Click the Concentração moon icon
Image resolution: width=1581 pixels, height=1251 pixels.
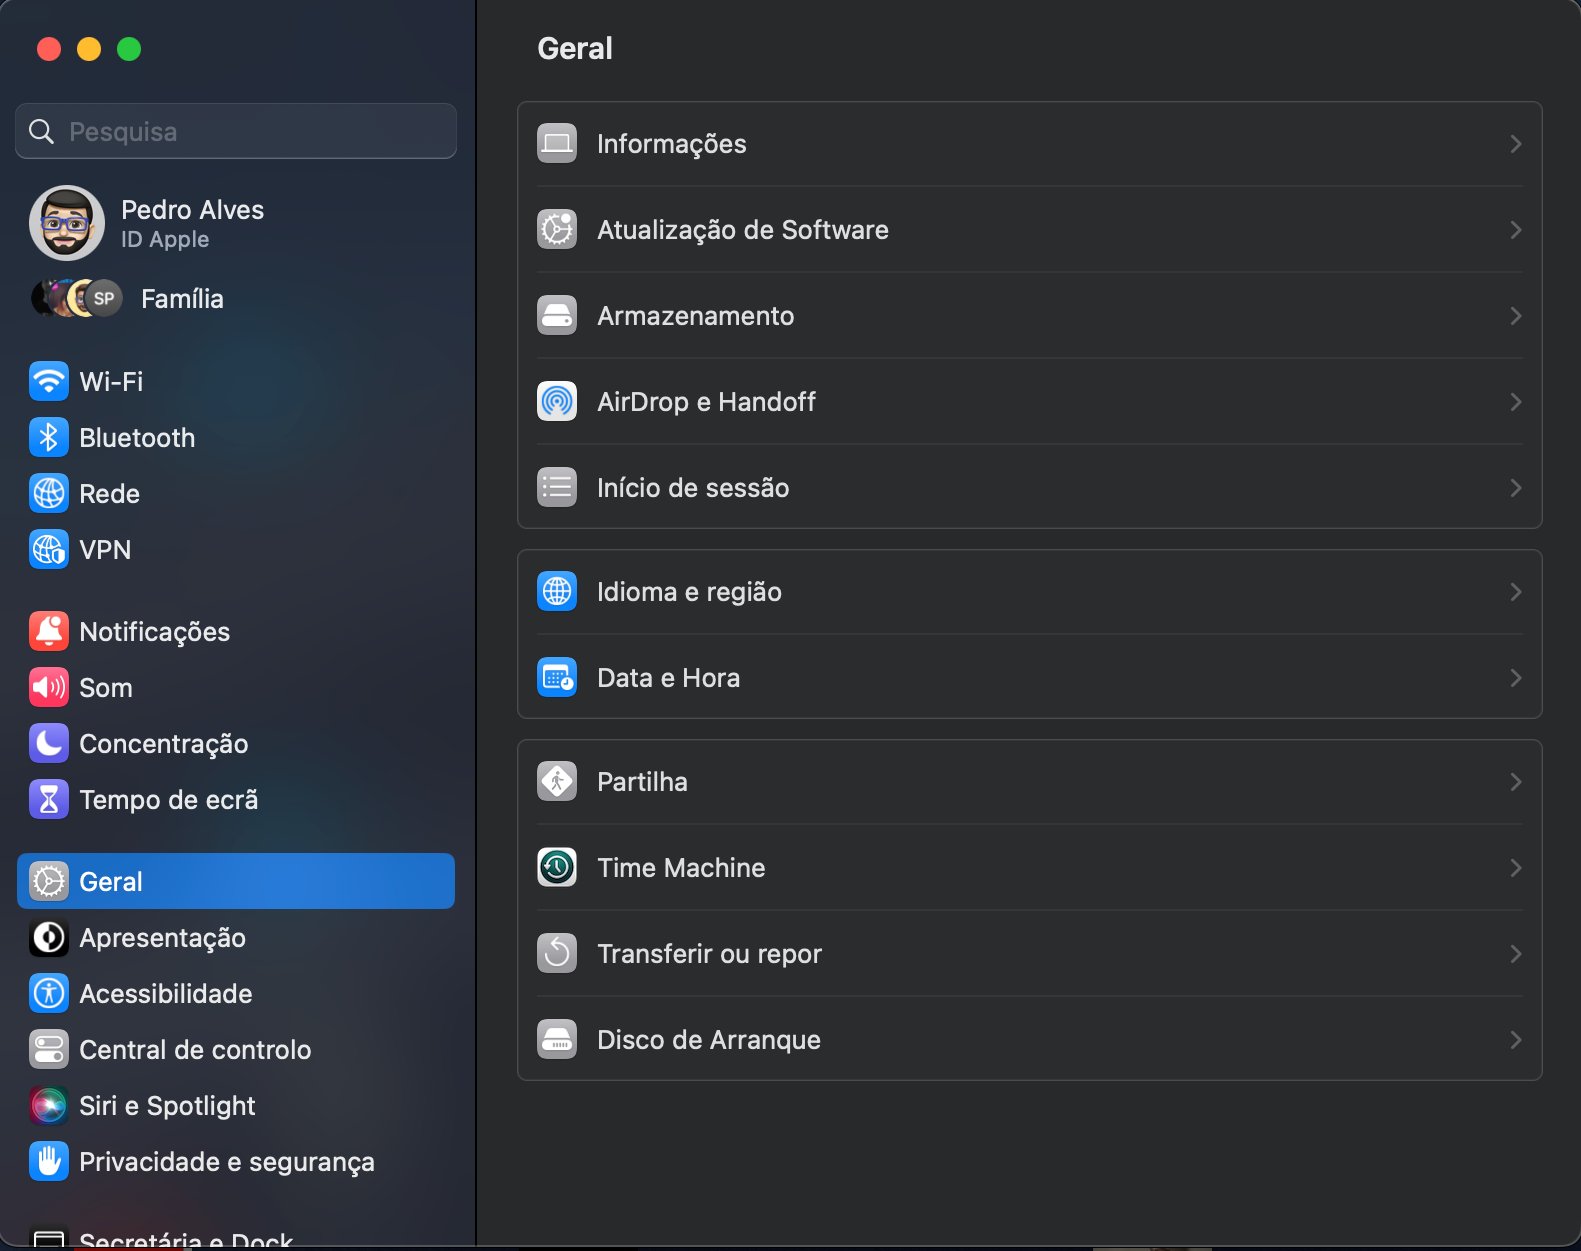(49, 743)
